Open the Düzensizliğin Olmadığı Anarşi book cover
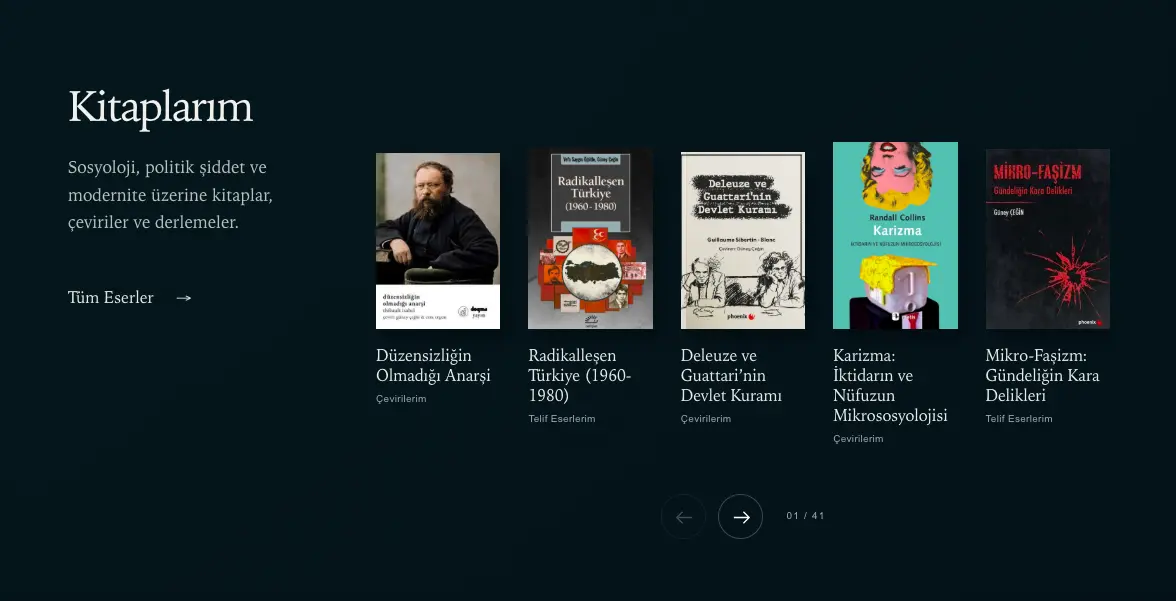 tap(438, 241)
